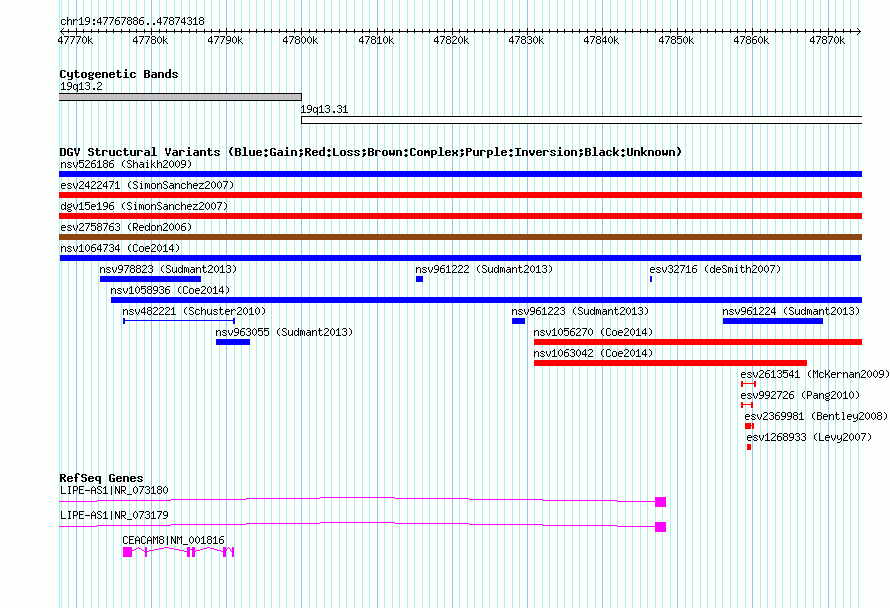Select the esv2613541 (McKernan2009) red interval marker

click(749, 384)
